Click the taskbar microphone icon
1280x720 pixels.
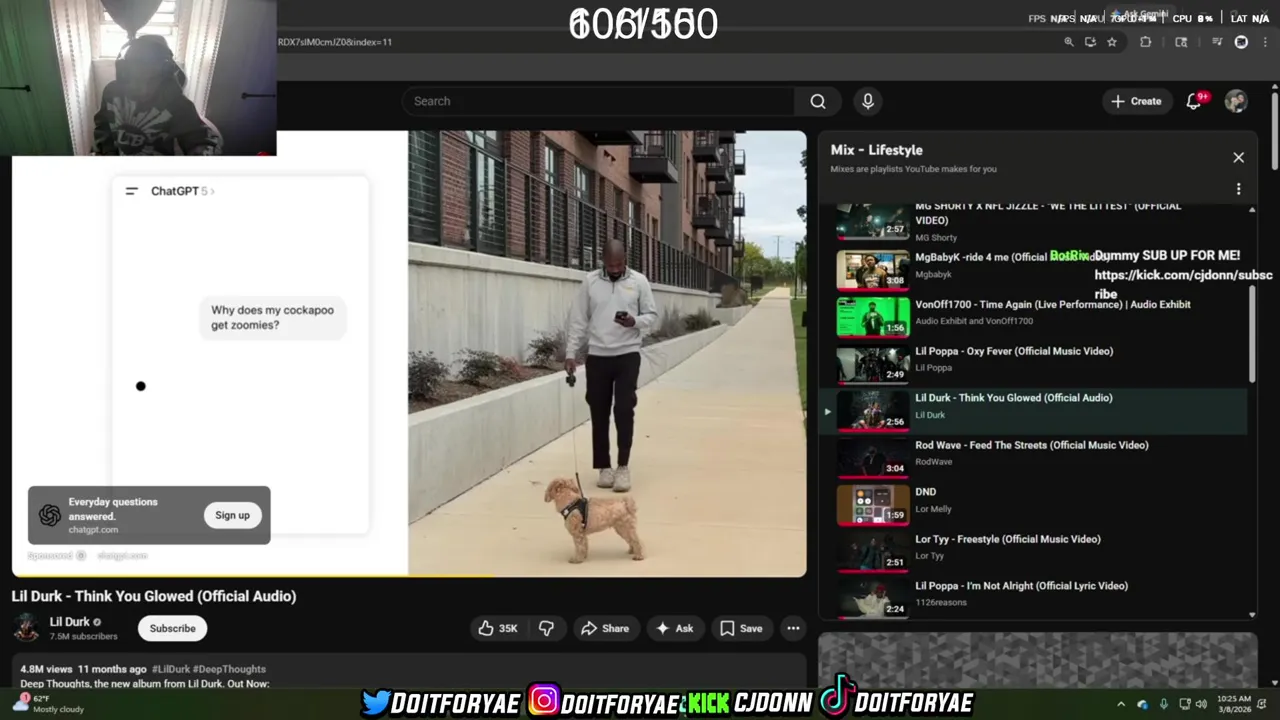tap(1163, 704)
